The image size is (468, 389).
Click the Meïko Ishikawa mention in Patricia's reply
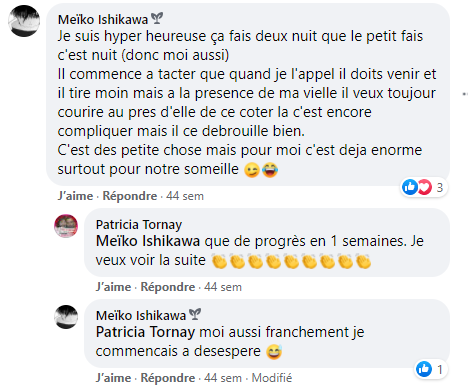[148, 241]
